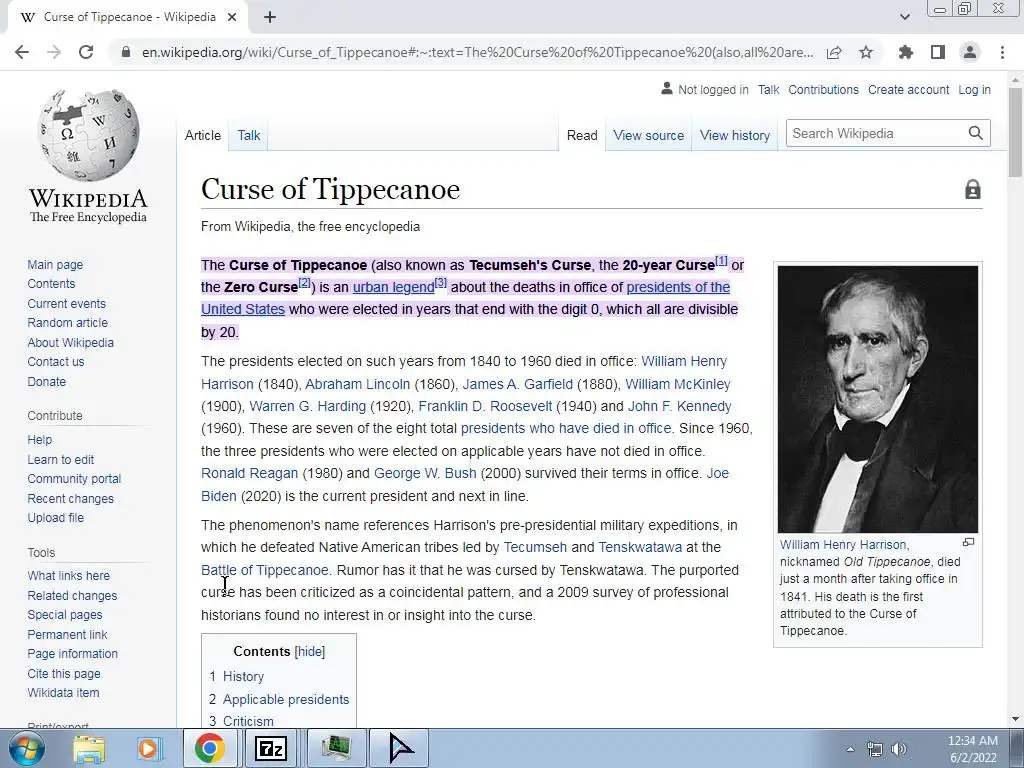Screen dimensions: 1024x768
Task: Reload the Wikipedia page
Action: 86,52
